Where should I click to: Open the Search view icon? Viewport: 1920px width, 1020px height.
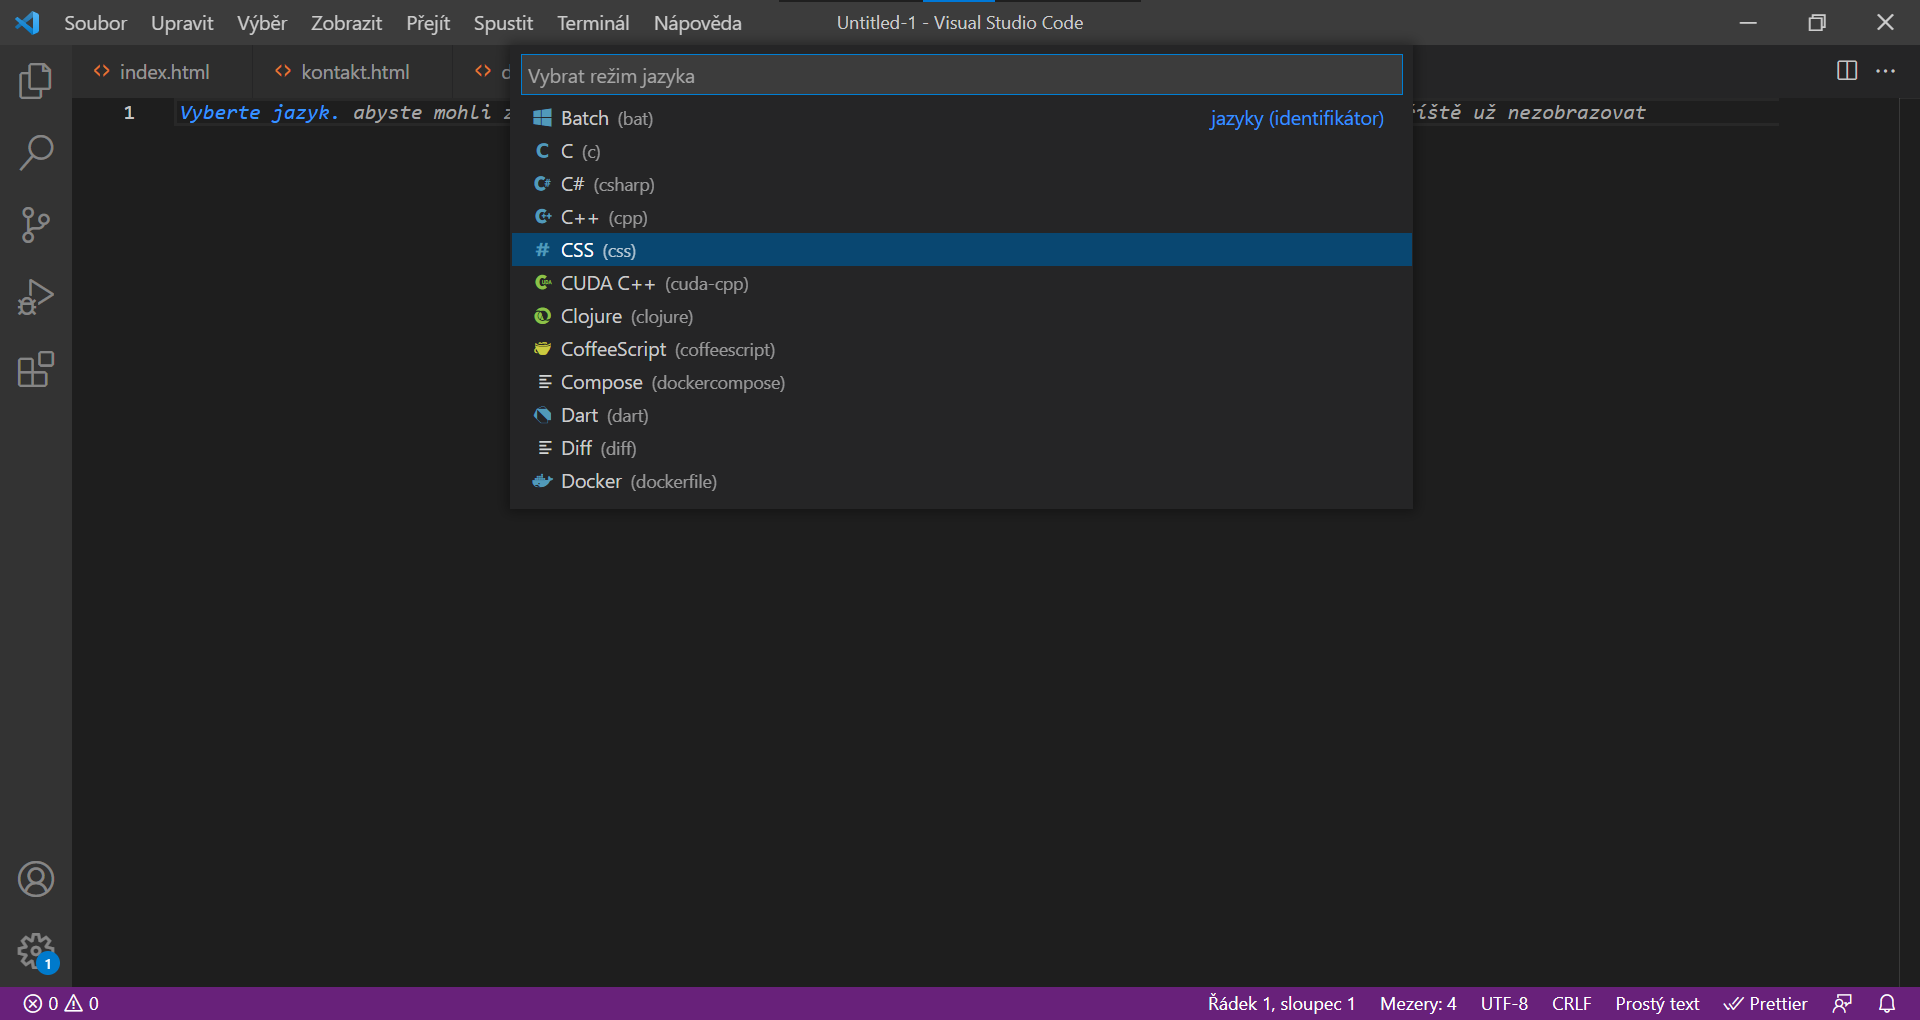[36, 153]
